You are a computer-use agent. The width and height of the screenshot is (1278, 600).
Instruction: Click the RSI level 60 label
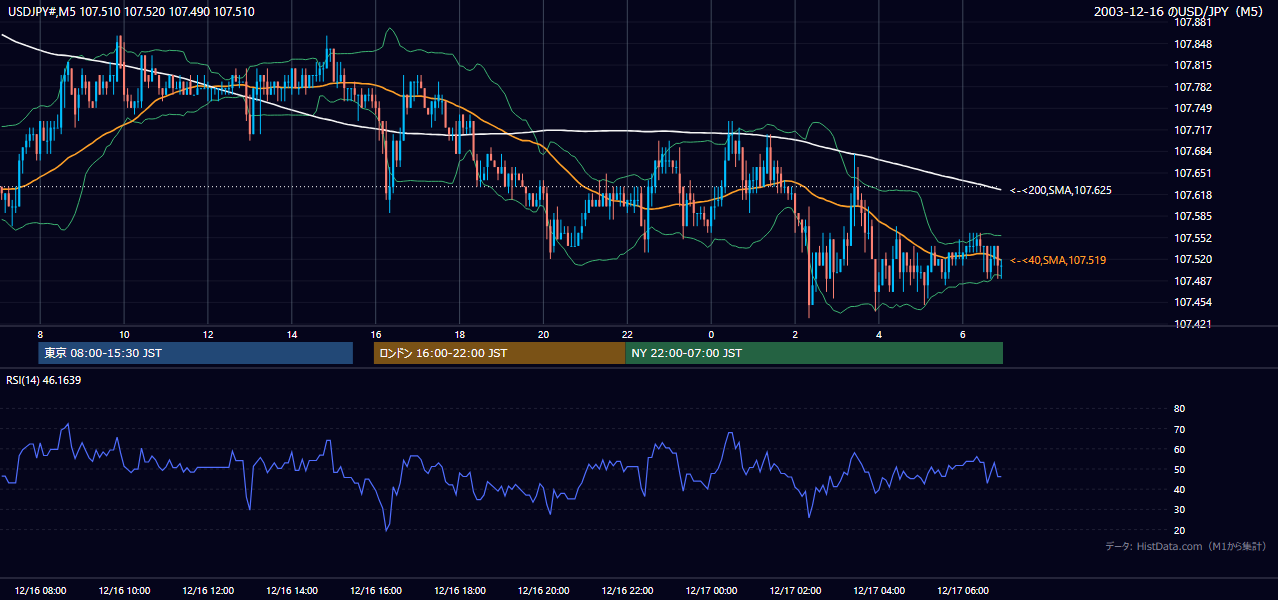pyautogui.click(x=1179, y=449)
